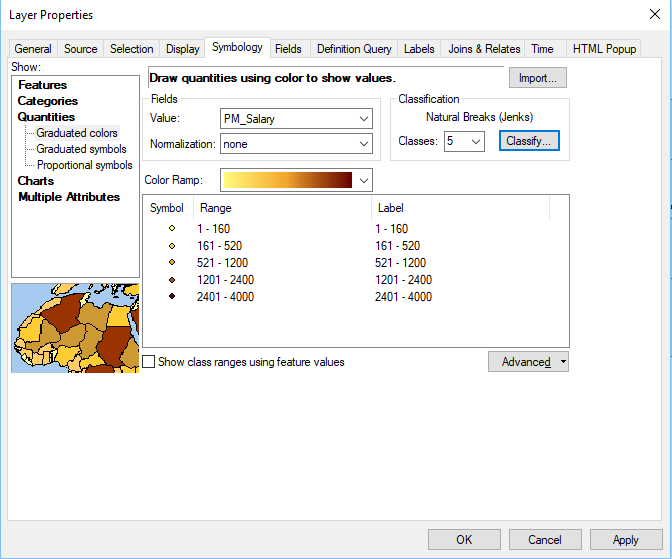The height and width of the screenshot is (559, 672).
Task: Select the yellow-to-brown color ramp swatch
Action: pos(288,180)
